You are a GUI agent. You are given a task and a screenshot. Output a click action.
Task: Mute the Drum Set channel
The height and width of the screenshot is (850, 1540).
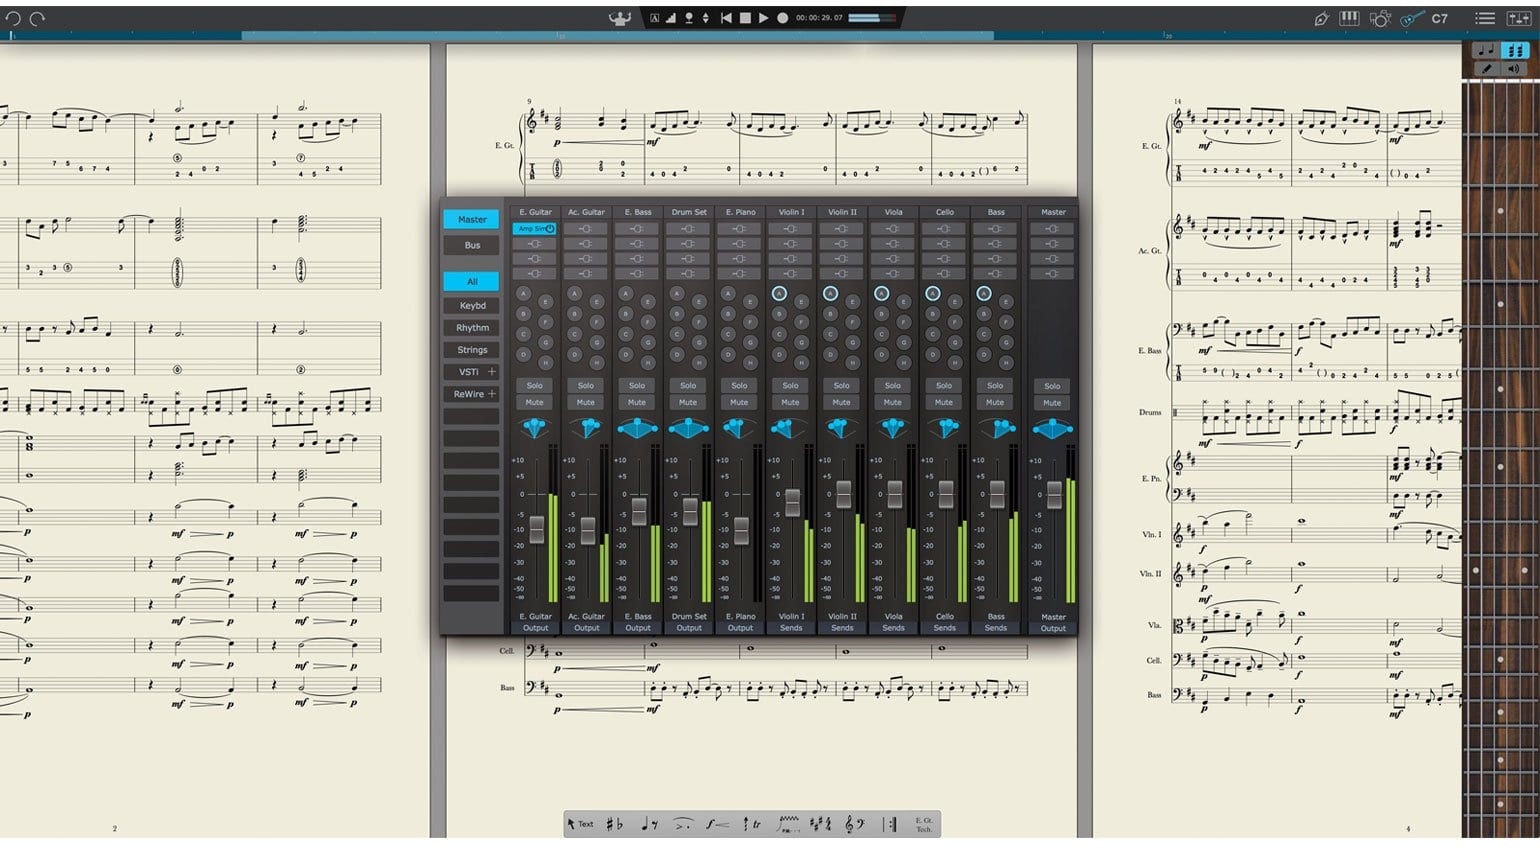pos(688,402)
